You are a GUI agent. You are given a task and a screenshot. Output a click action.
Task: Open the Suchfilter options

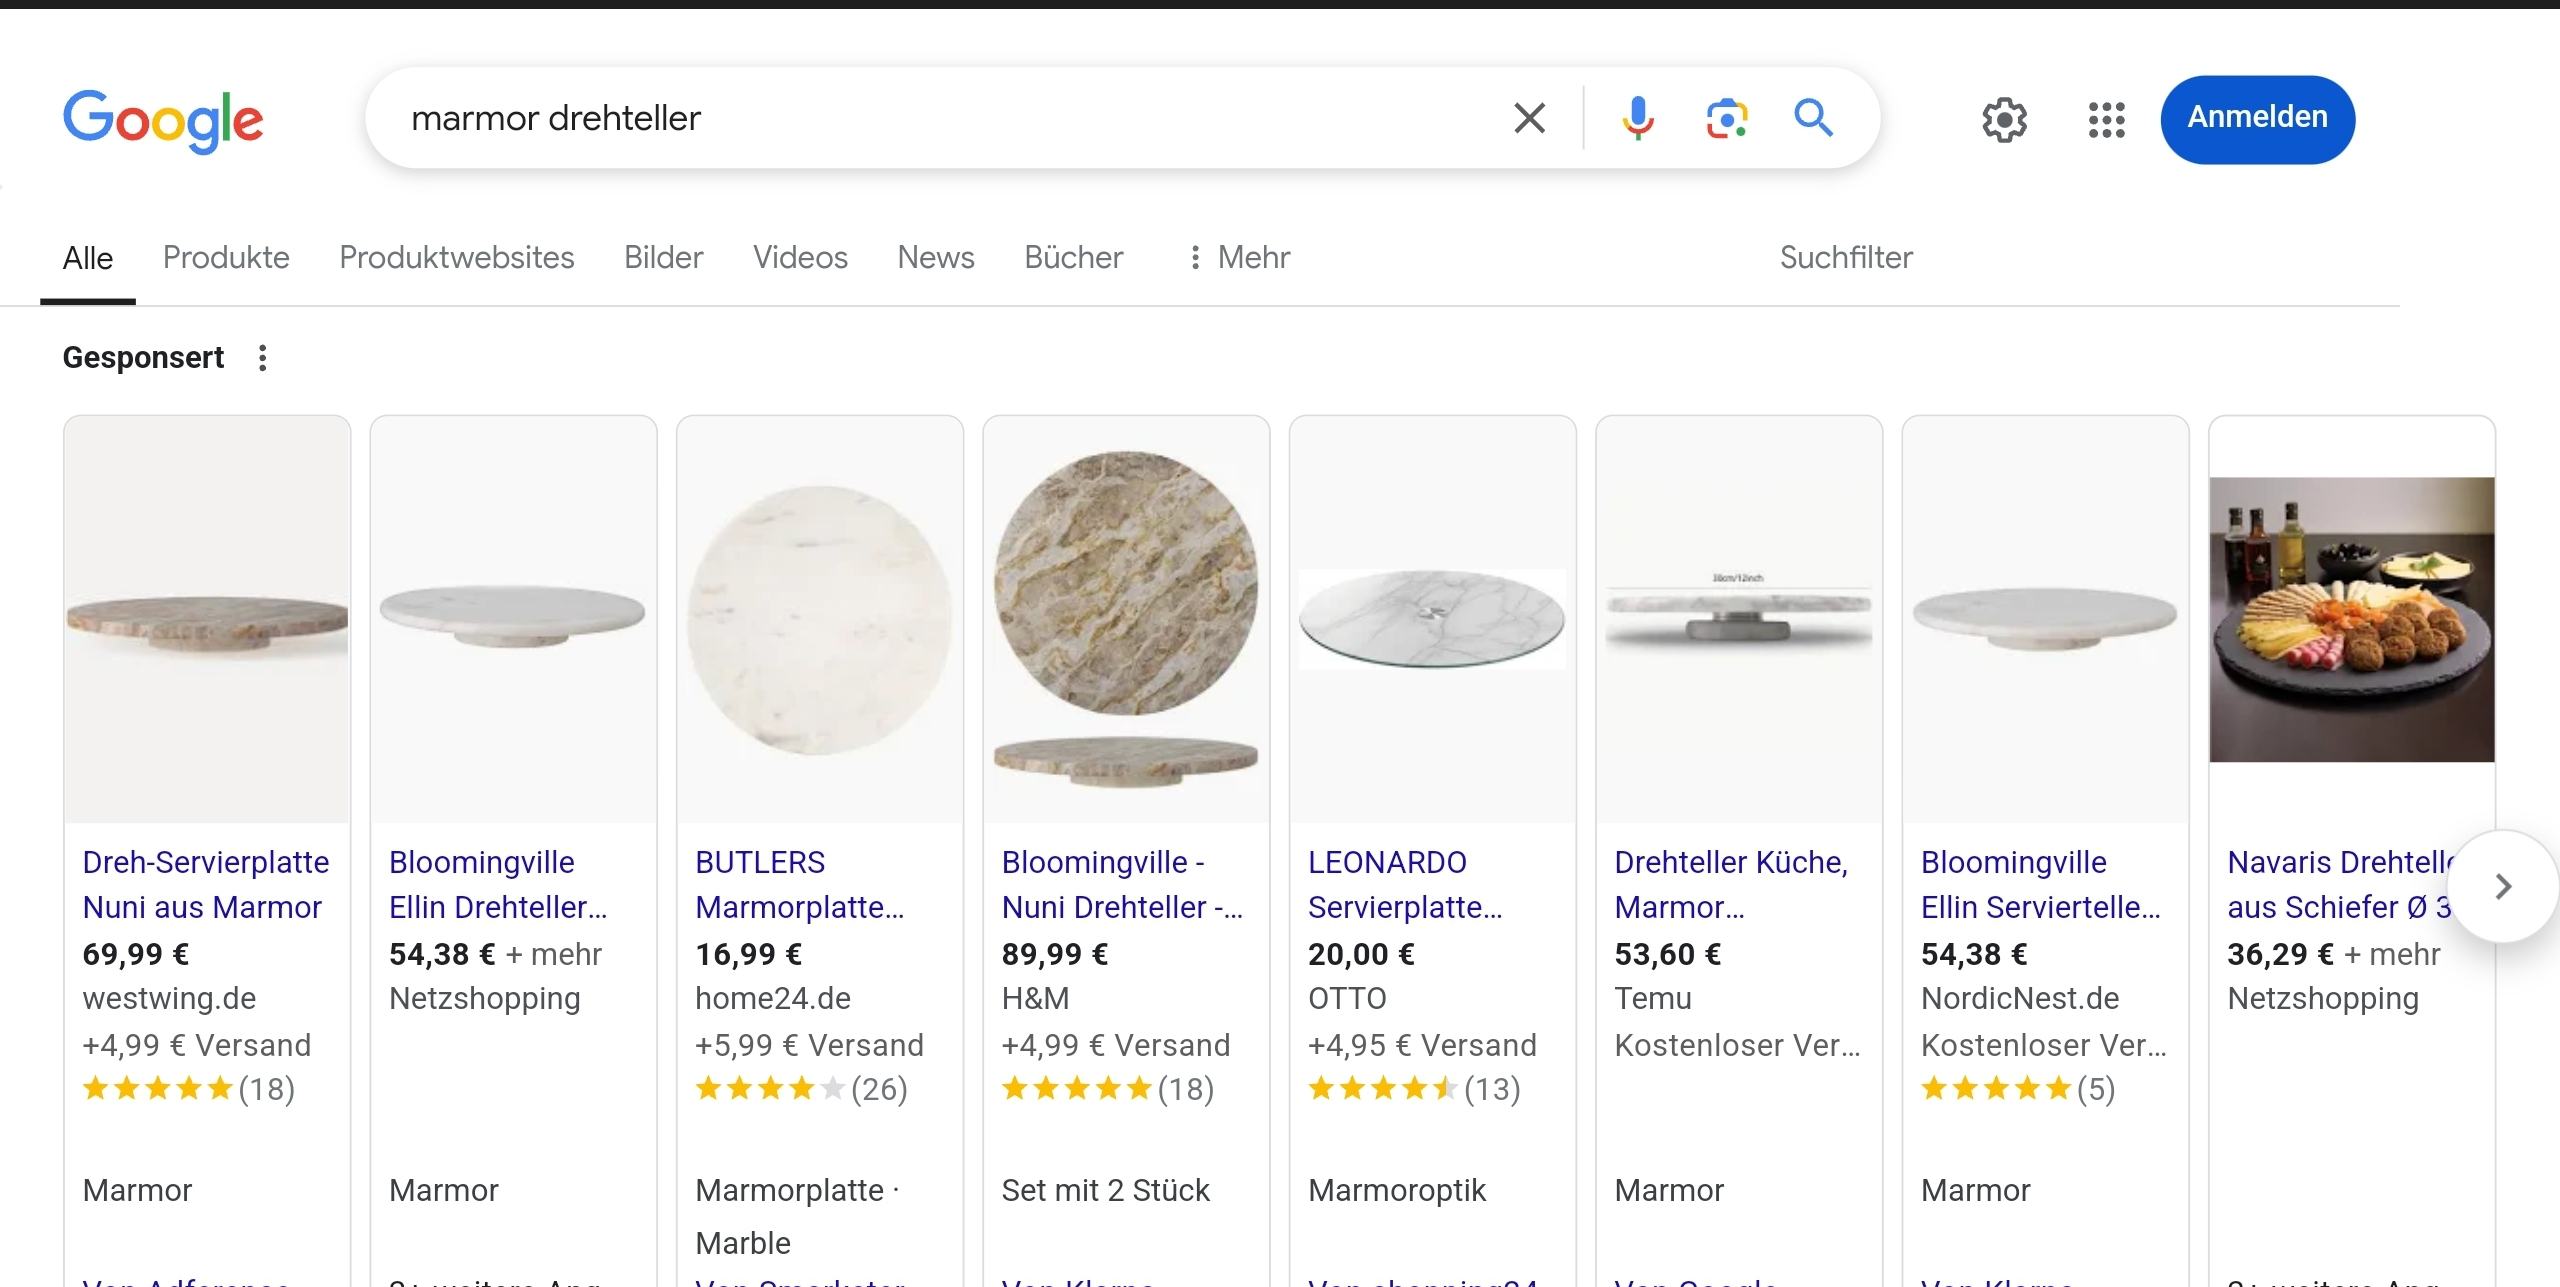(1845, 258)
